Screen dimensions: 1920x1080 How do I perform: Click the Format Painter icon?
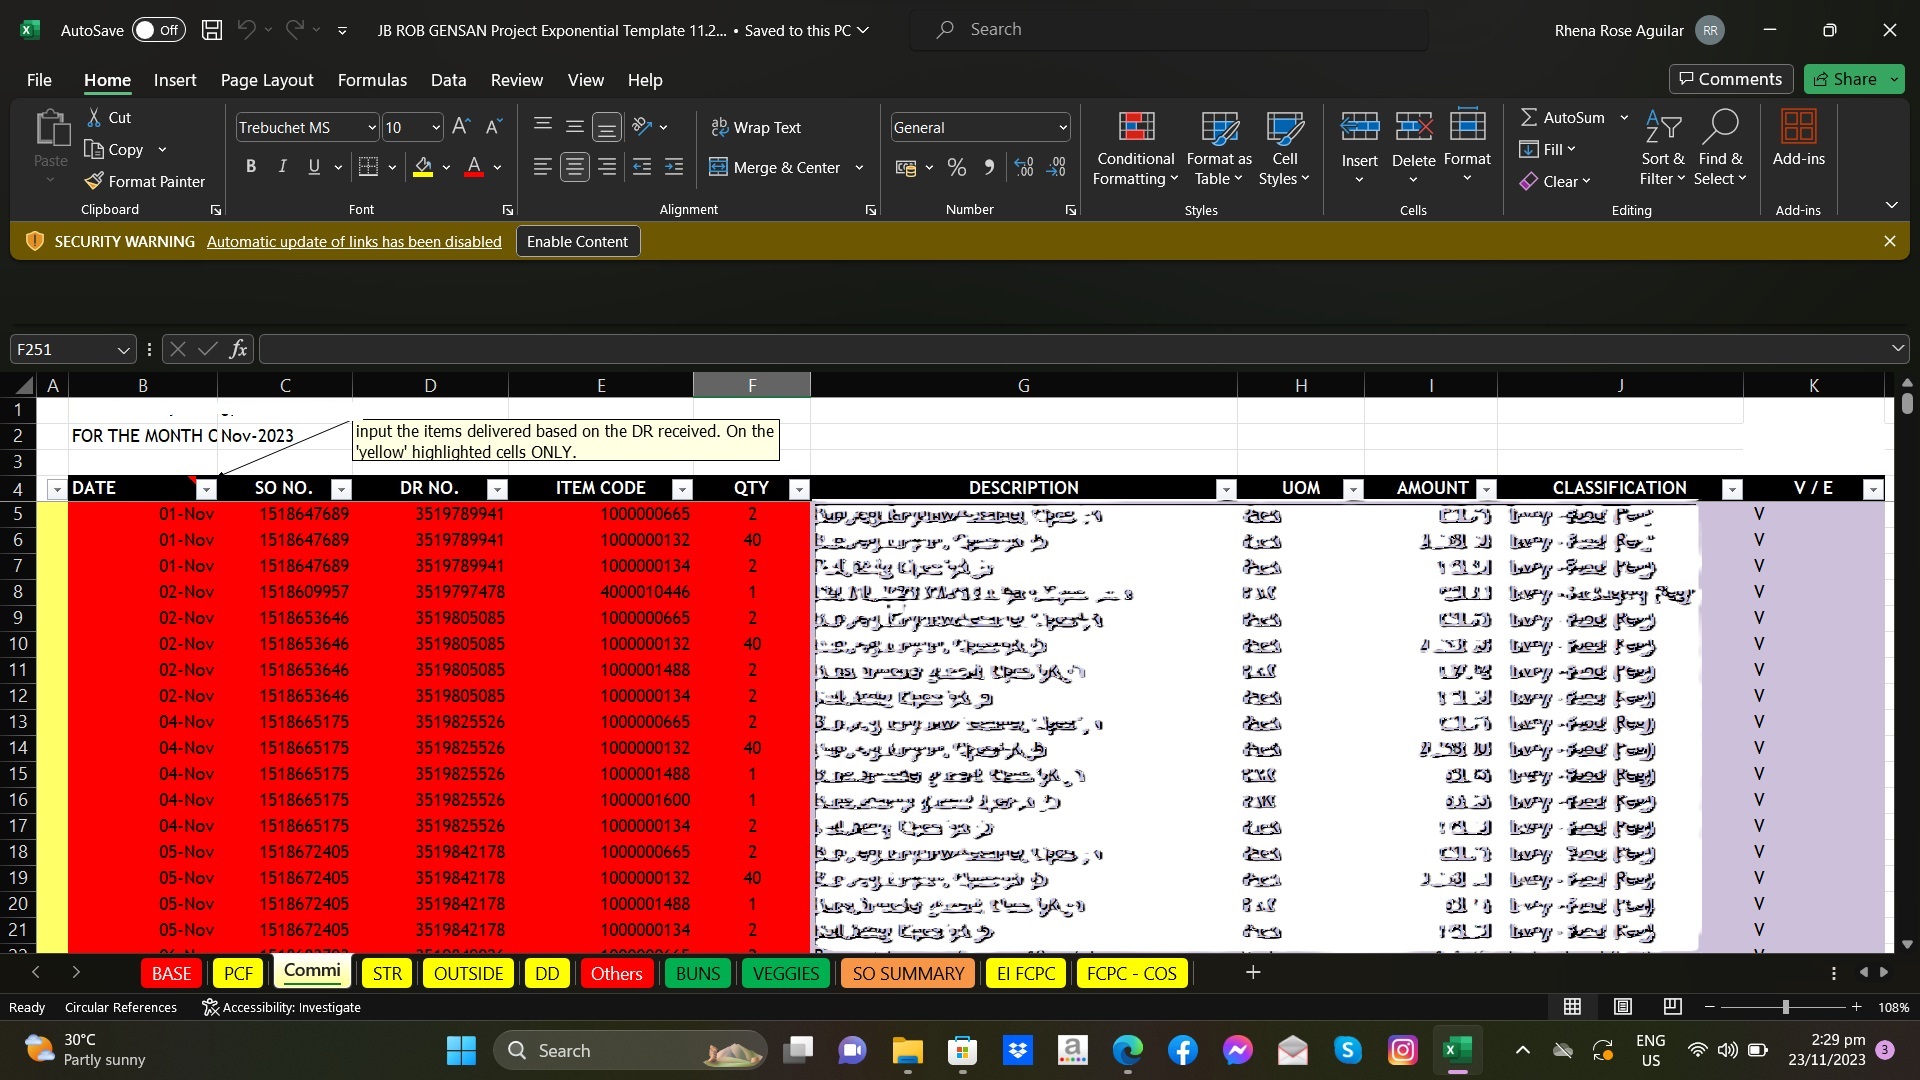click(95, 181)
